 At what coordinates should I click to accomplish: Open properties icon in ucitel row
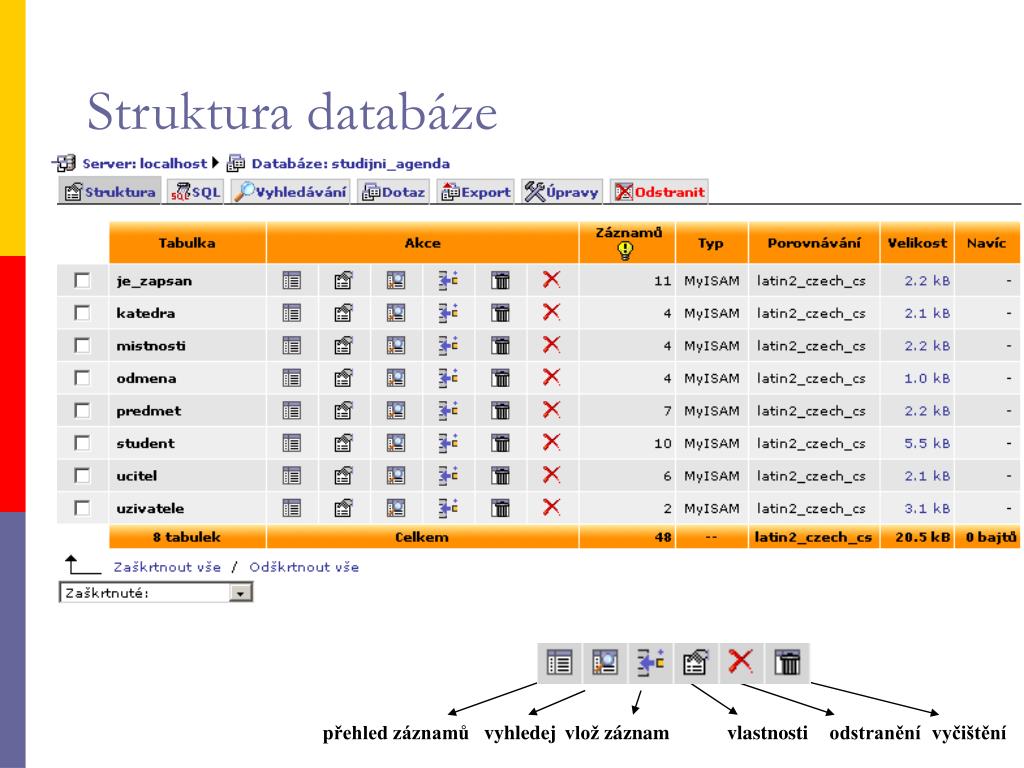pyautogui.click(x=344, y=475)
